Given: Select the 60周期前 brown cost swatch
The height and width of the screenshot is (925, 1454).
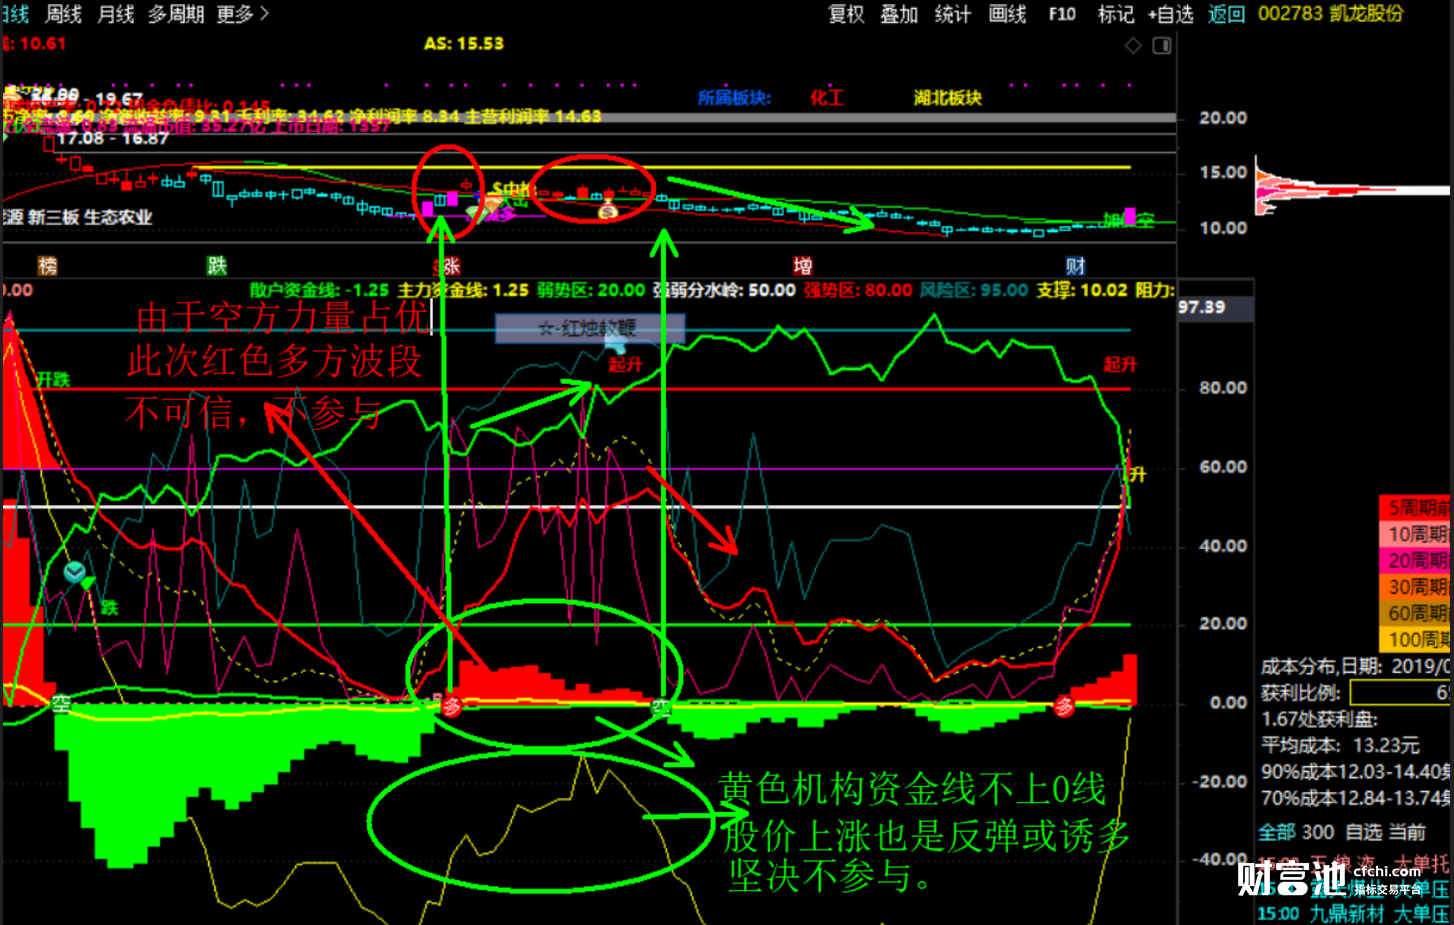Looking at the screenshot, I should coord(1414,613).
